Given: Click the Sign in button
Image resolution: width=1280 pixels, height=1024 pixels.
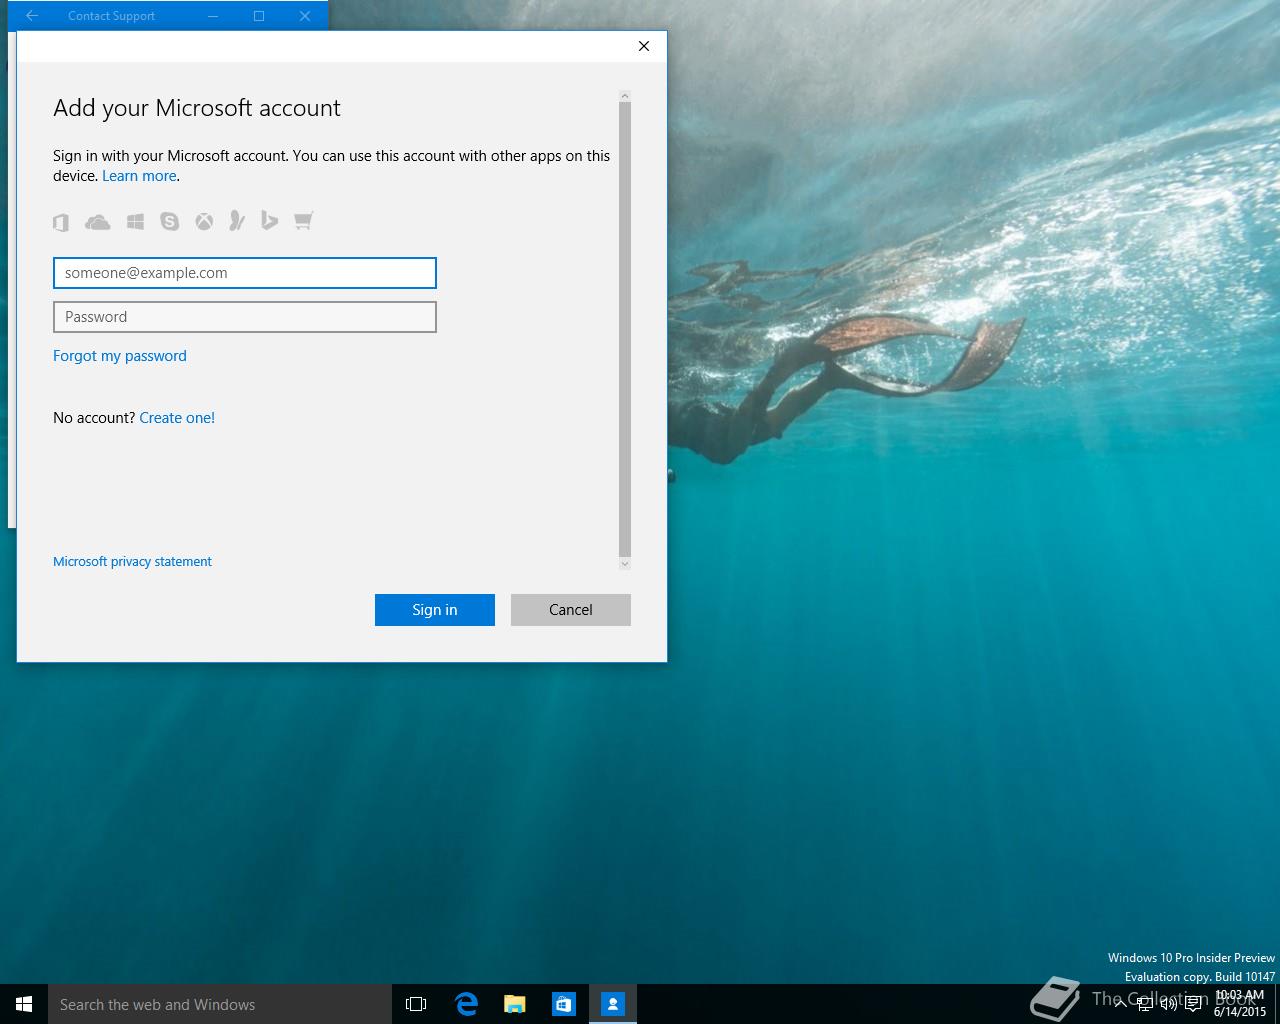Looking at the screenshot, I should [435, 610].
